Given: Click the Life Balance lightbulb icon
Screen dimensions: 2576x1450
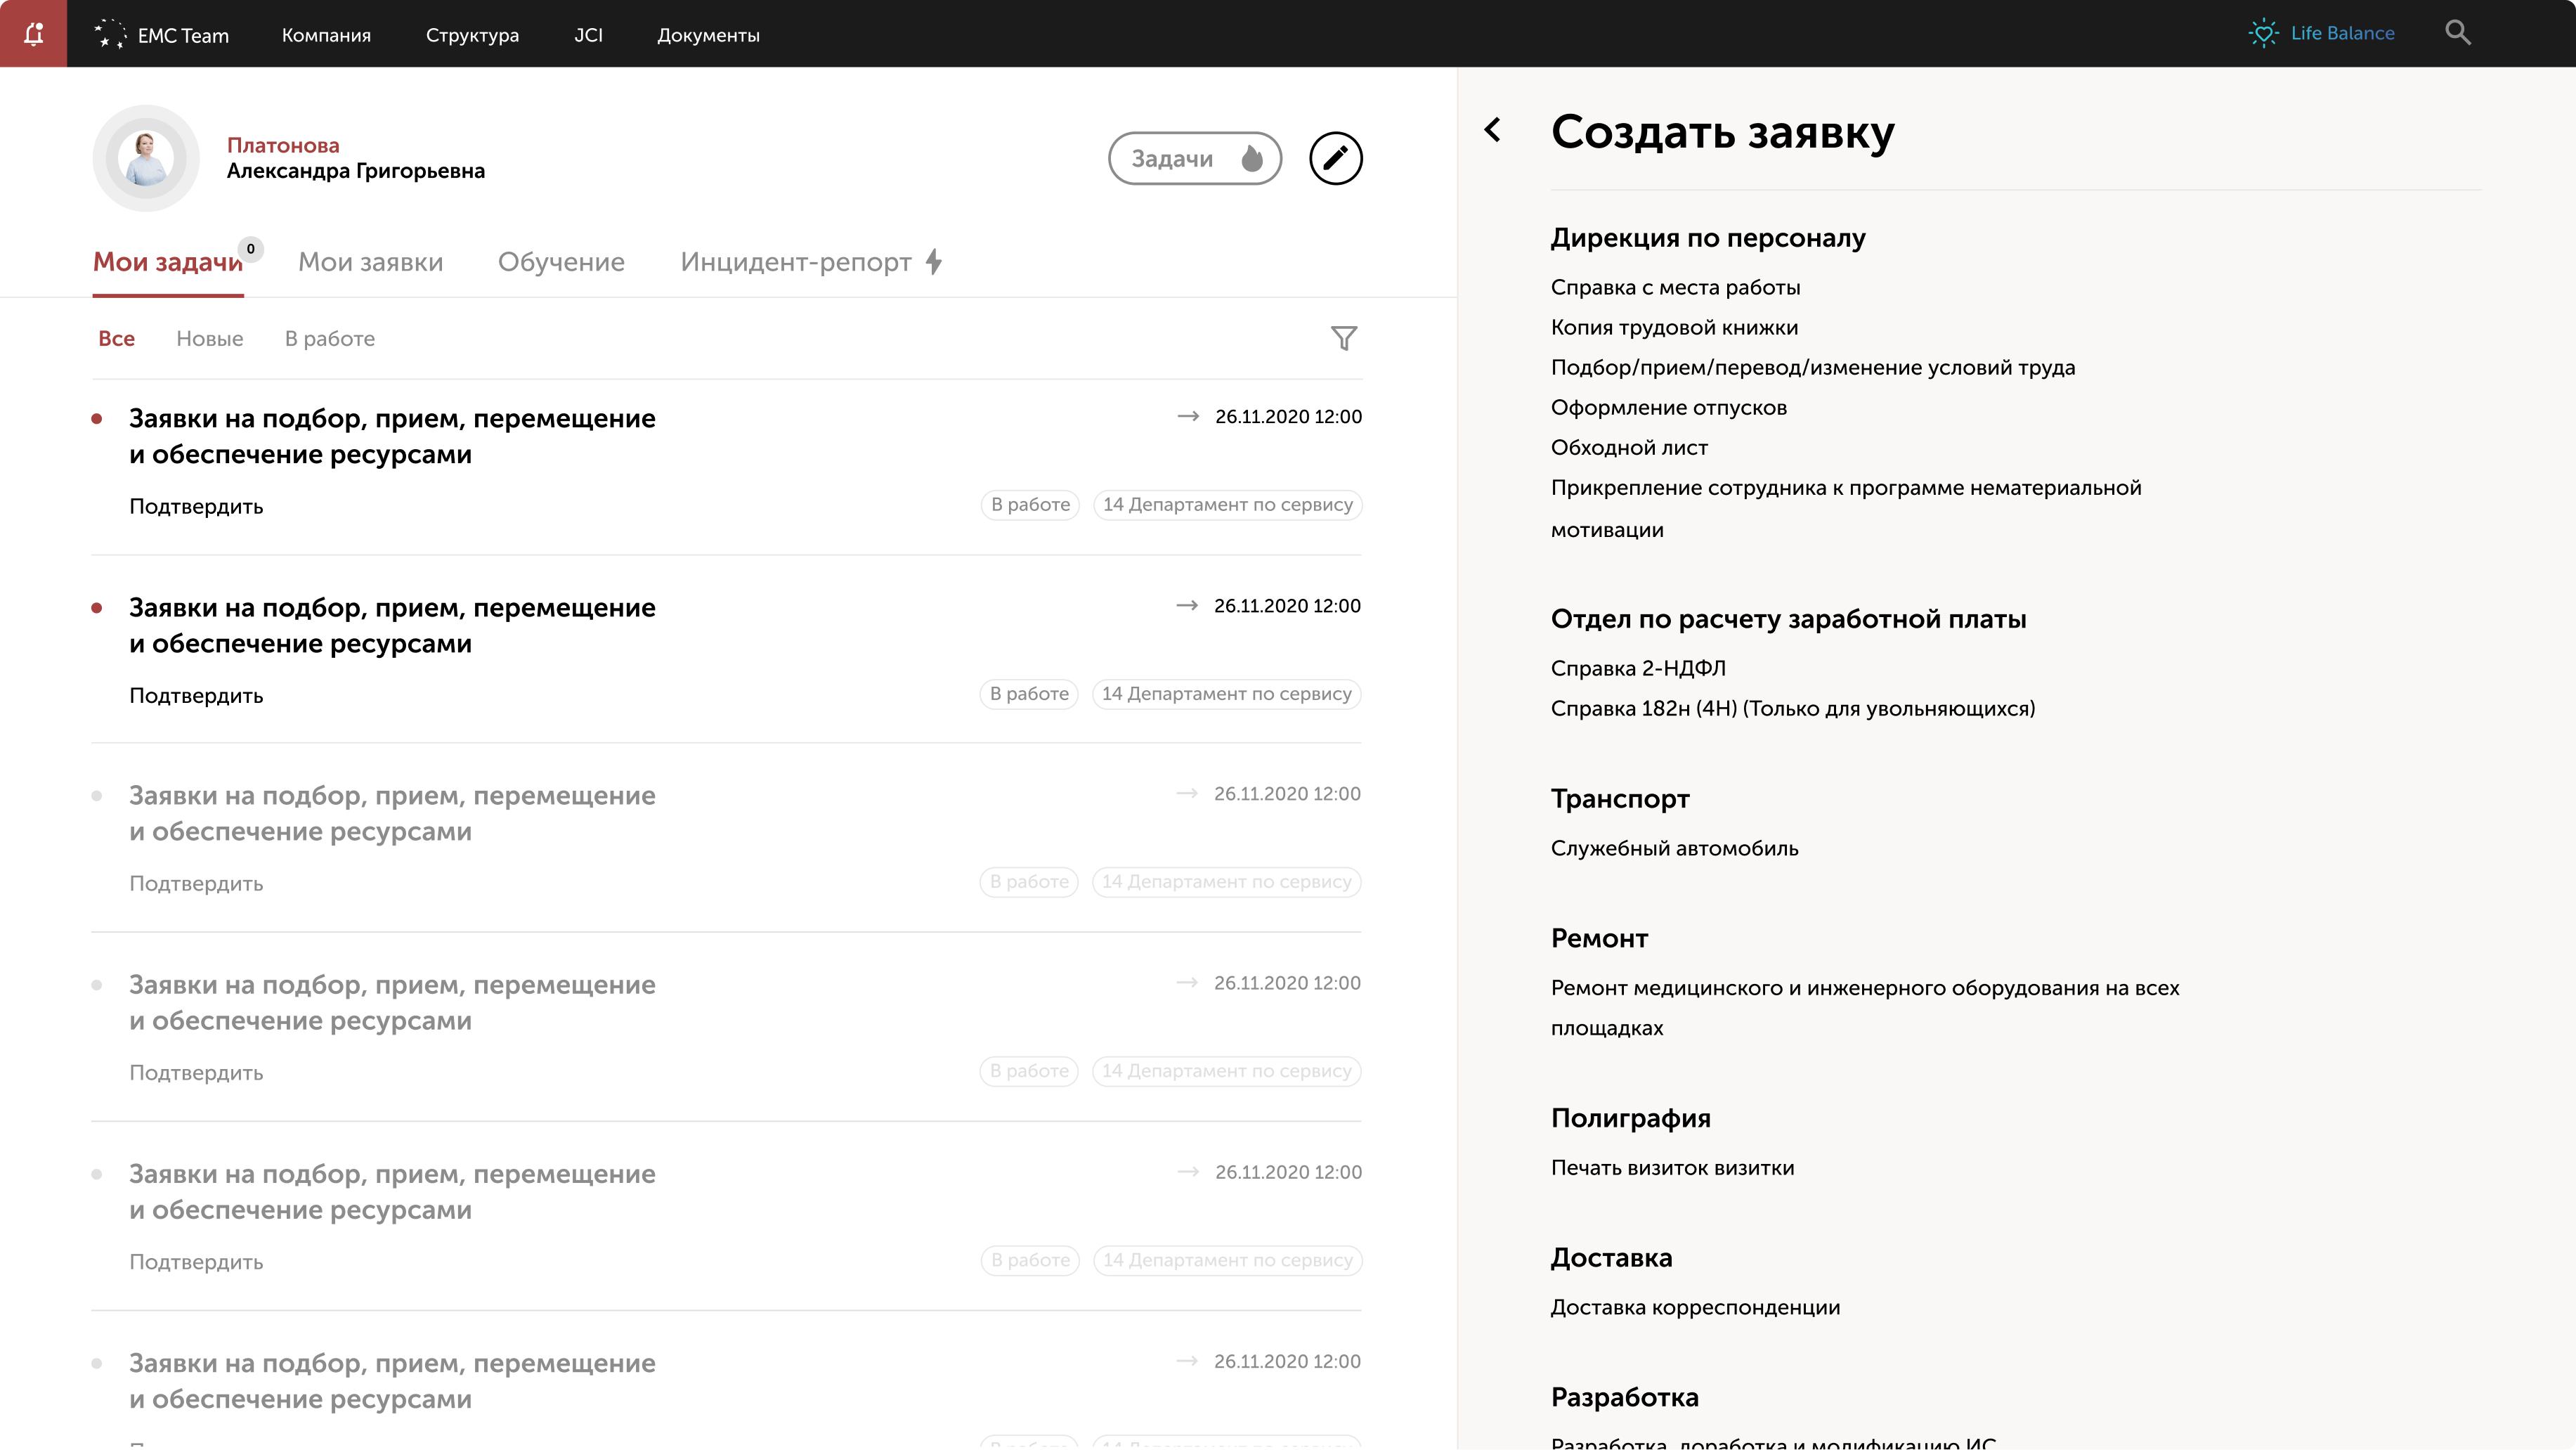Looking at the screenshot, I should (2263, 33).
